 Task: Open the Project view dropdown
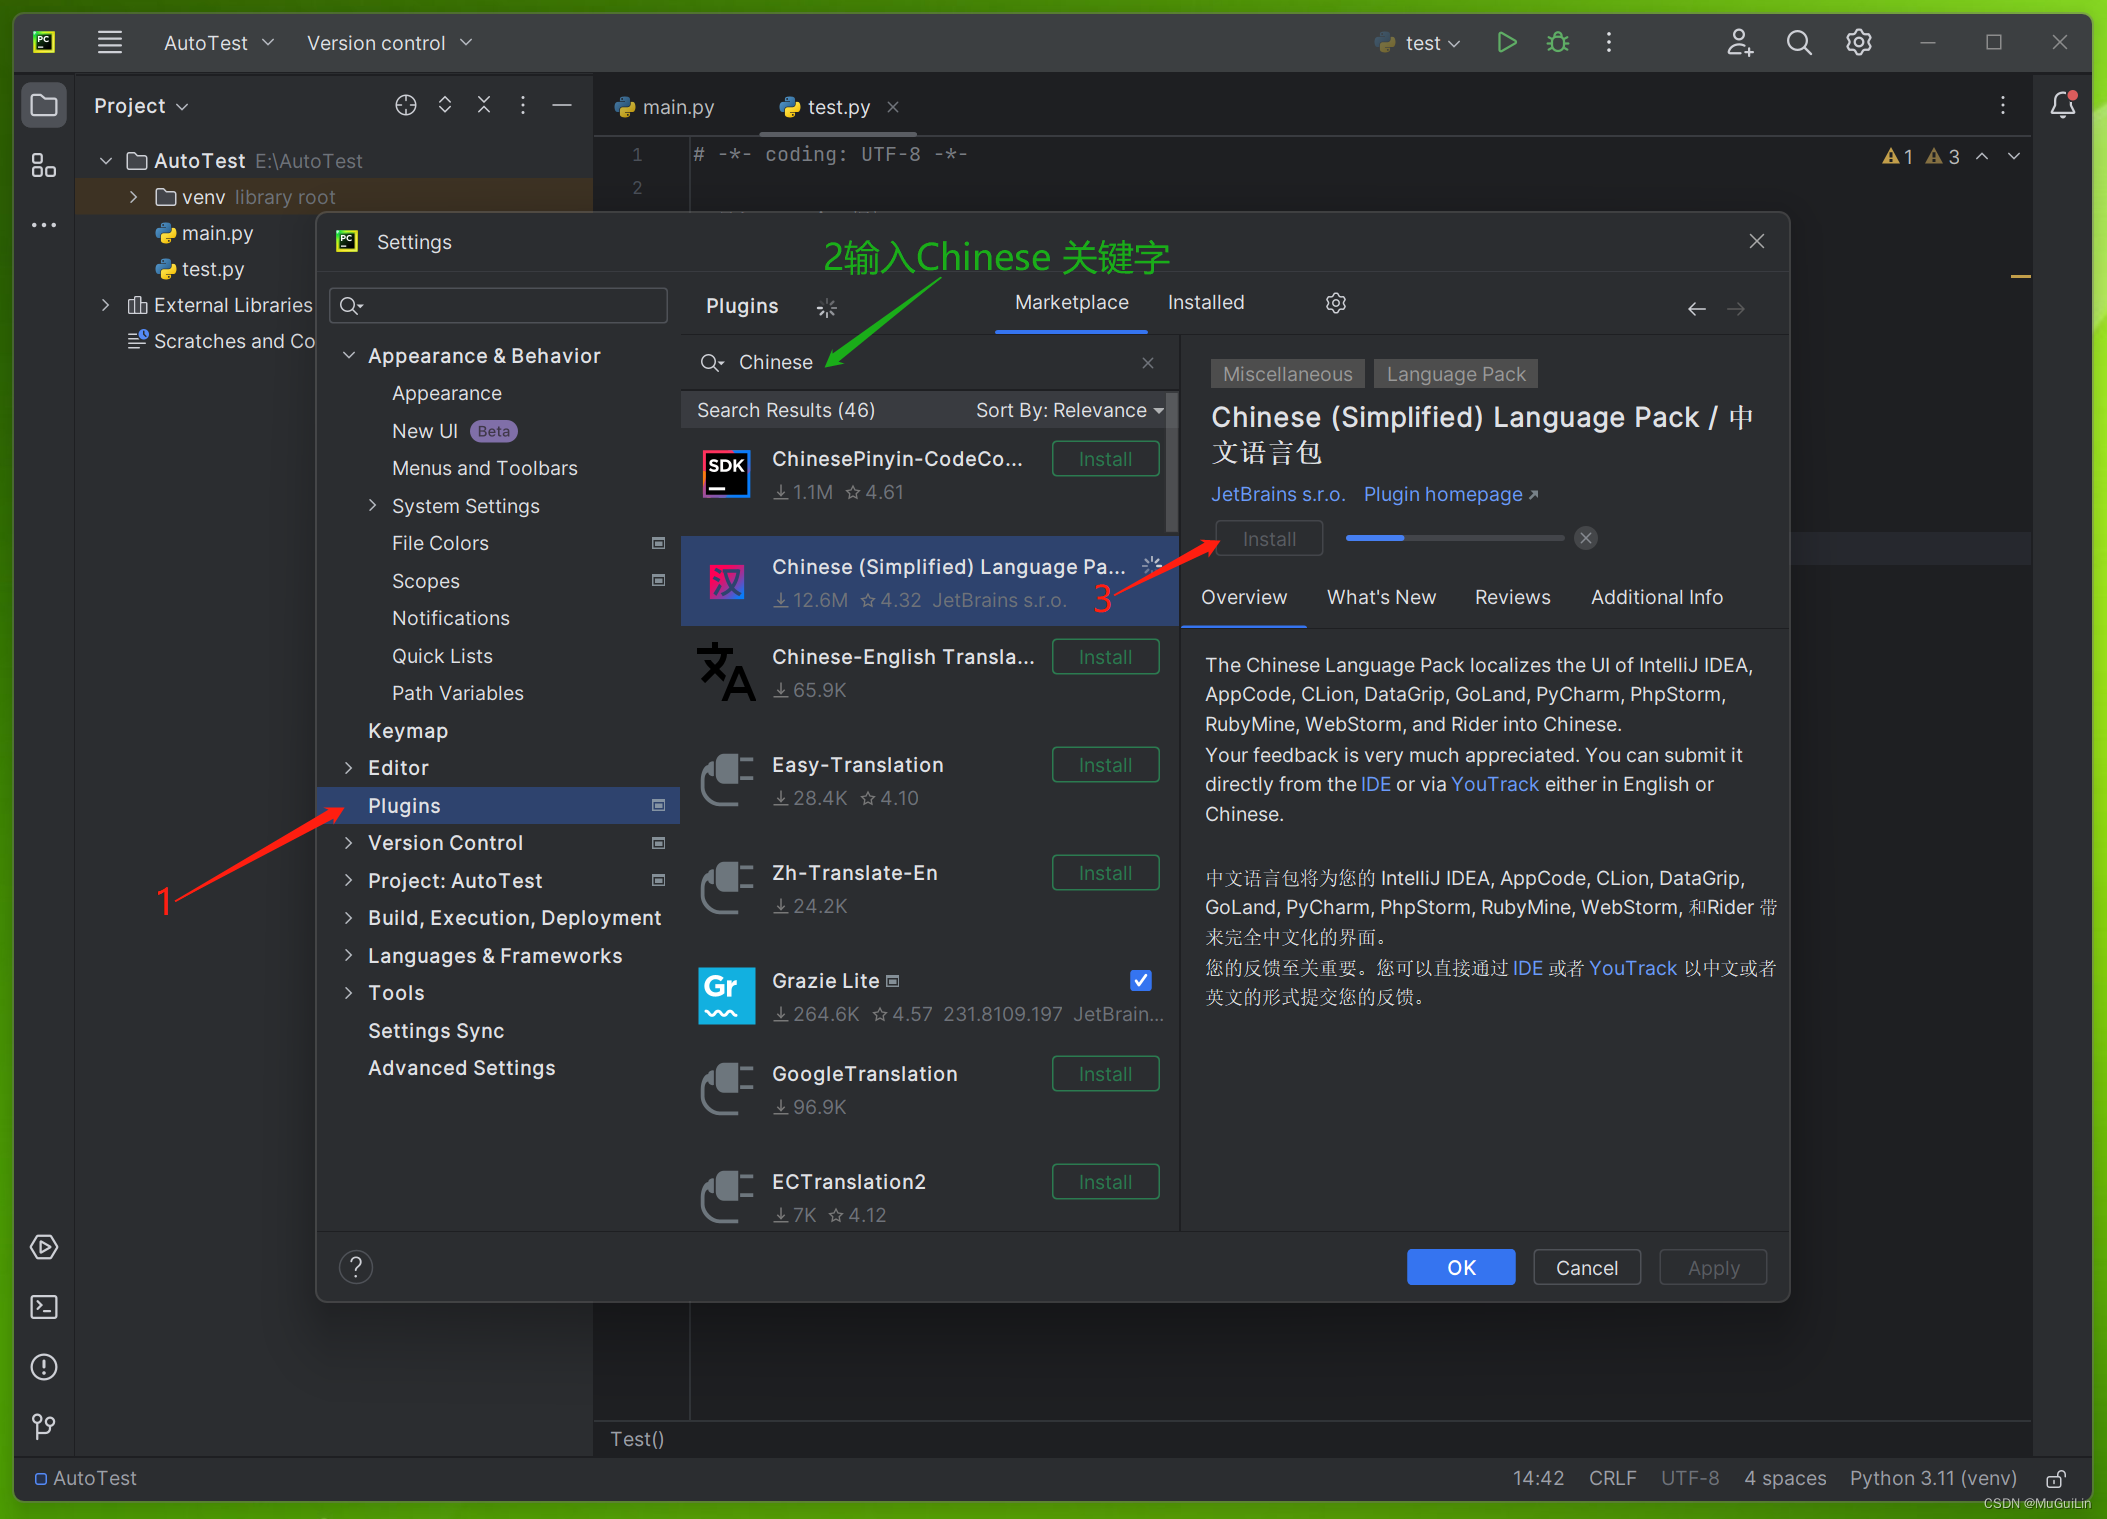(140, 106)
